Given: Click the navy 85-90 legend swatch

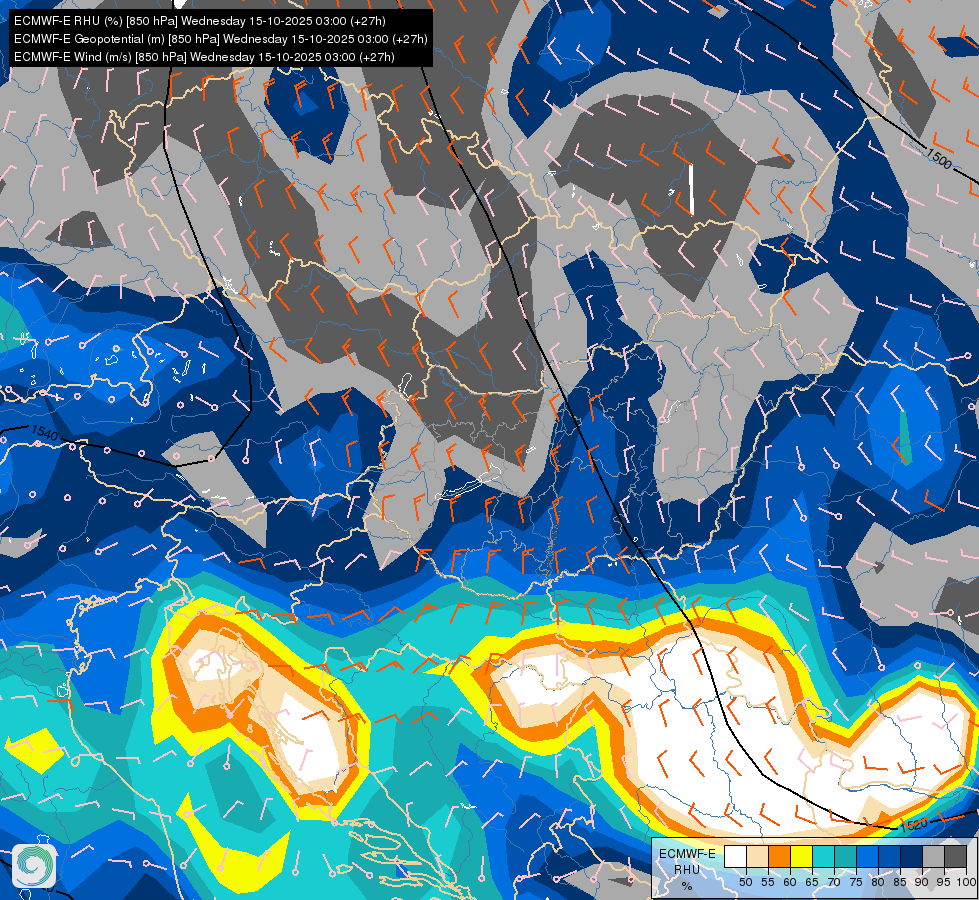Looking at the screenshot, I should [x=912, y=856].
